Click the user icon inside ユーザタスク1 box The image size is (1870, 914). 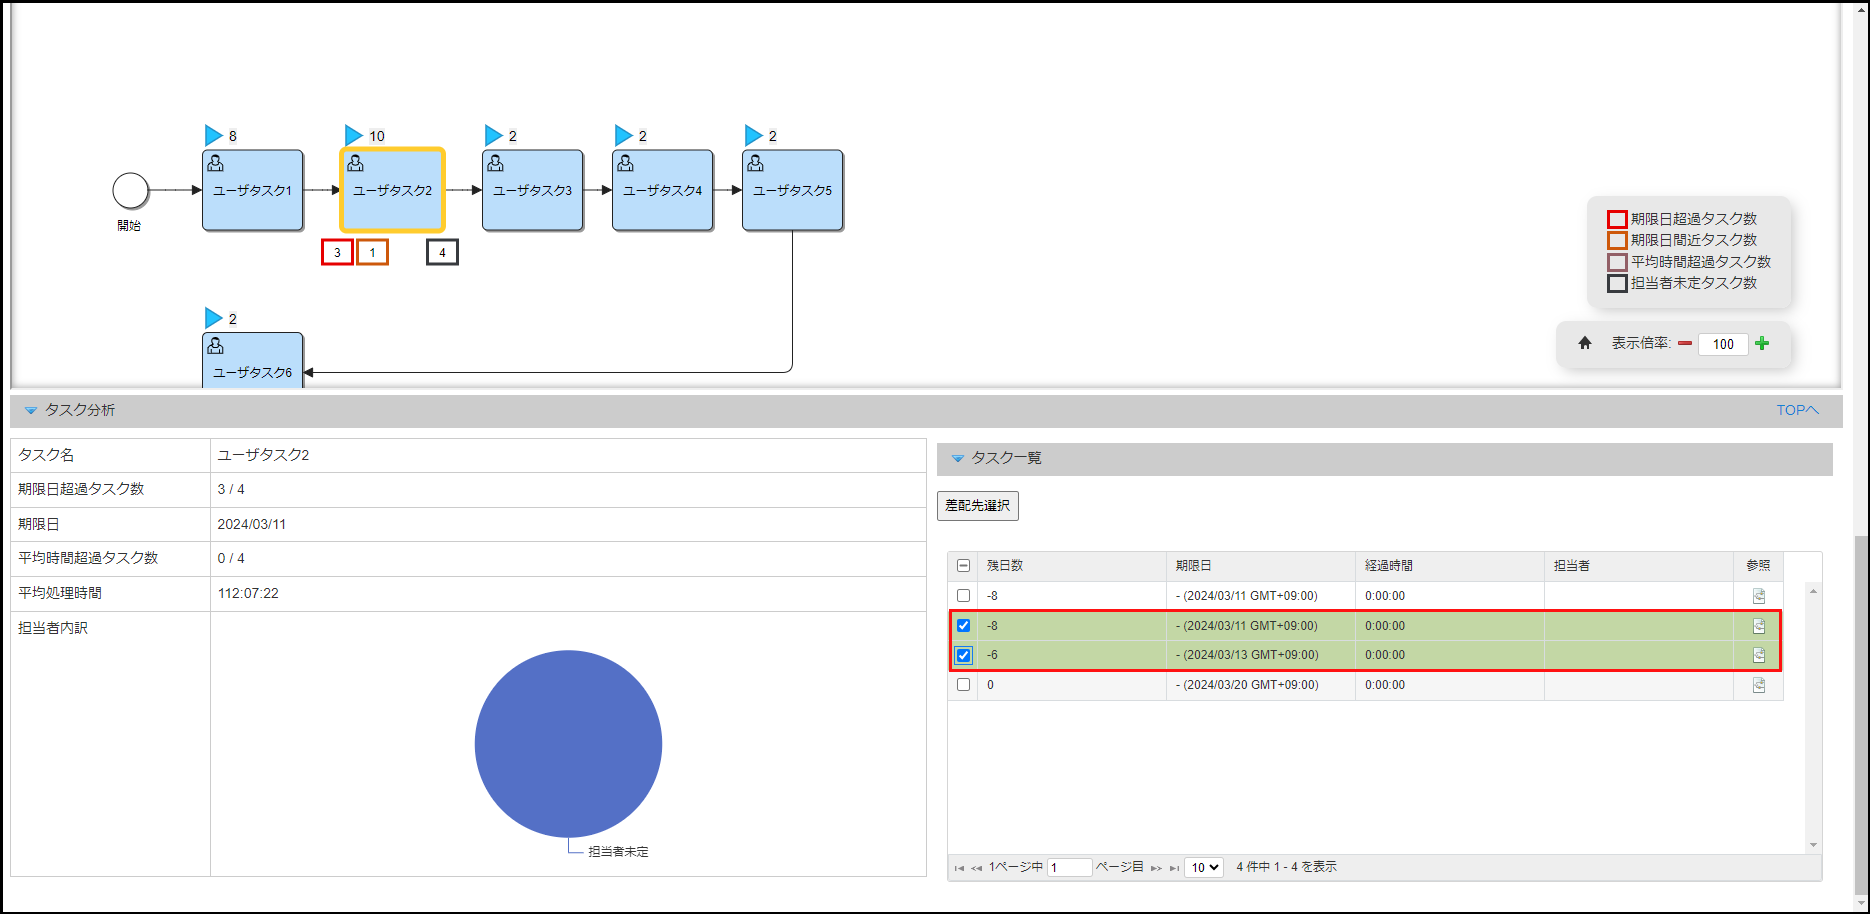click(215, 163)
